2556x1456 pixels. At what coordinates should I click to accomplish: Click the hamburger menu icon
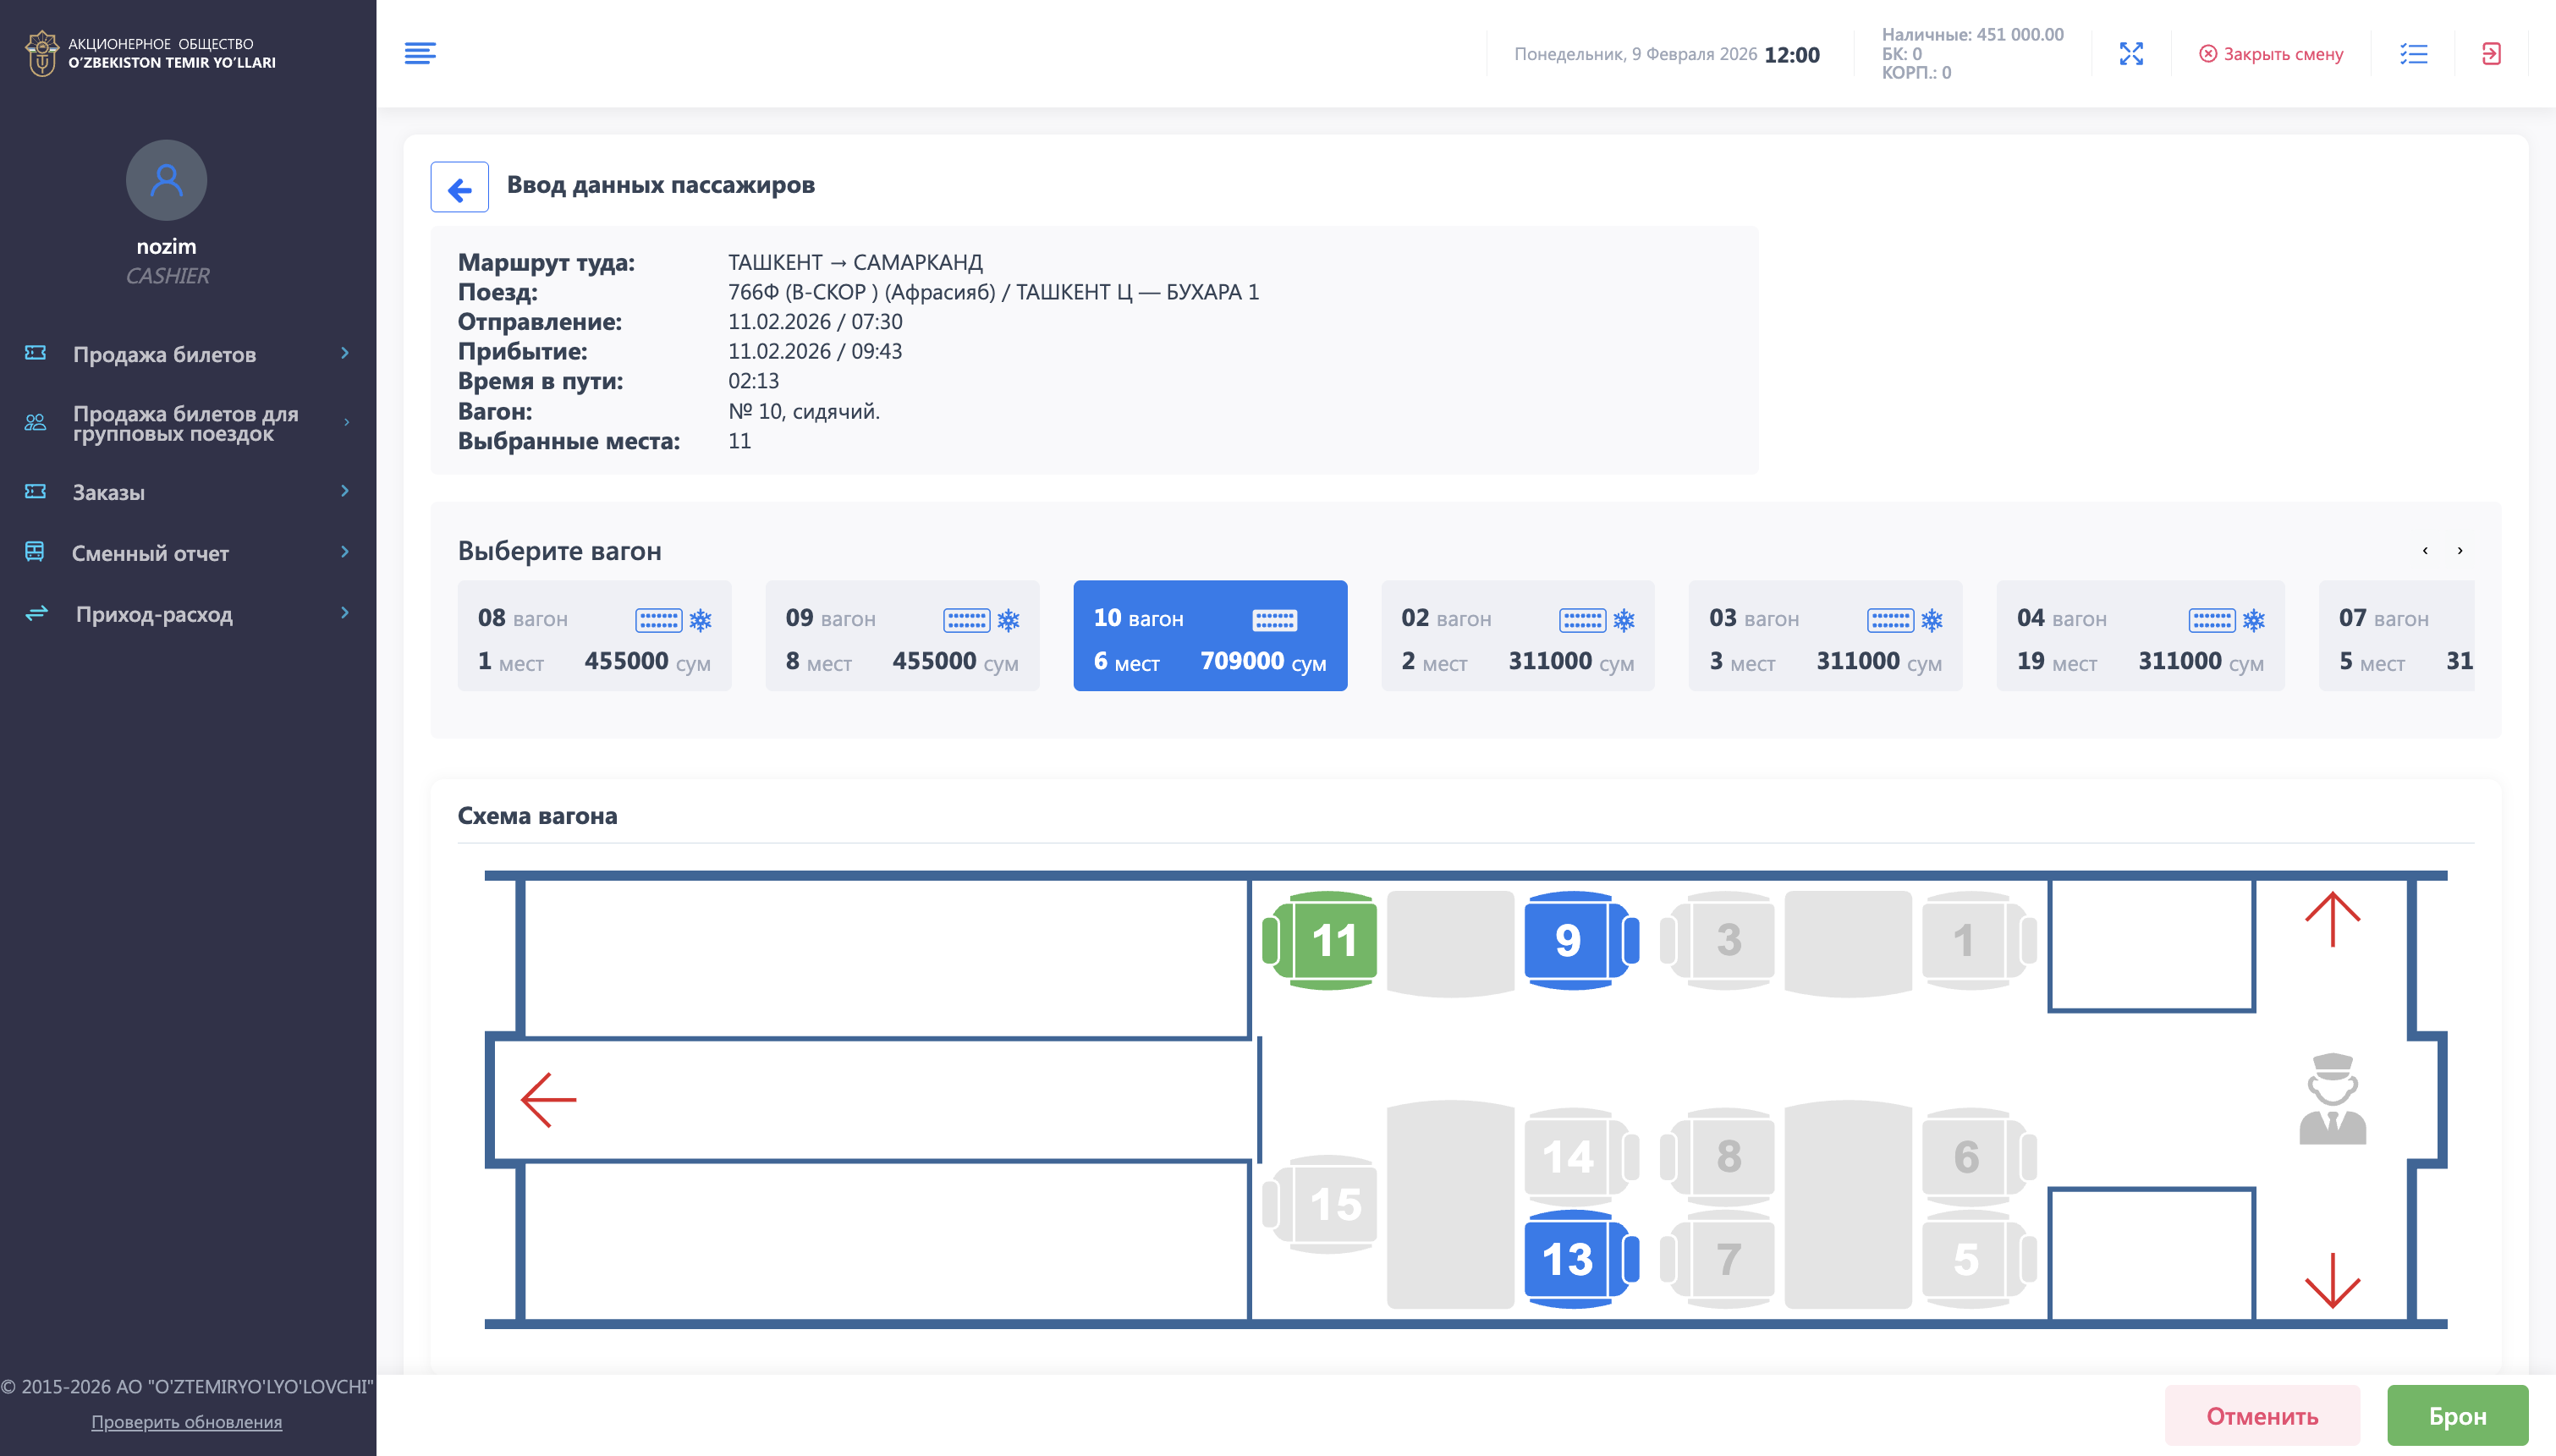pyautogui.click(x=420, y=53)
